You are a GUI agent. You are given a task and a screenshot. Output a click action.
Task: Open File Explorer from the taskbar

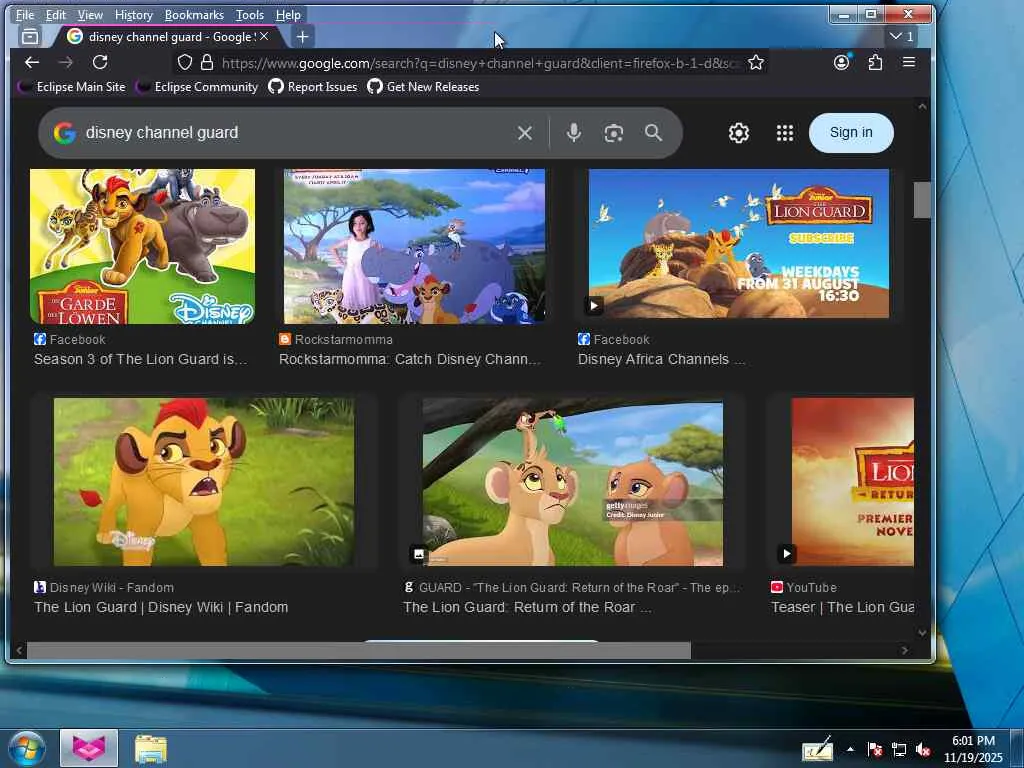point(151,749)
